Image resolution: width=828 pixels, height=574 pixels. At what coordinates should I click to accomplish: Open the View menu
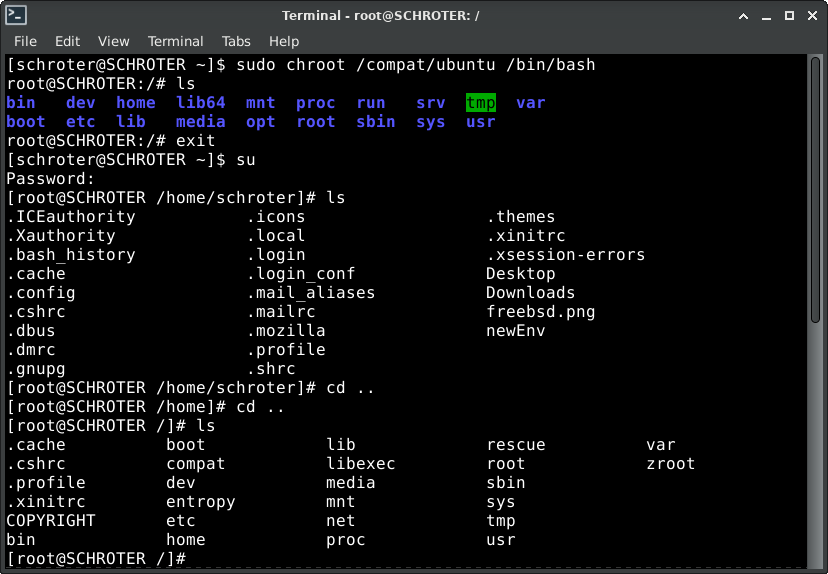(x=113, y=41)
